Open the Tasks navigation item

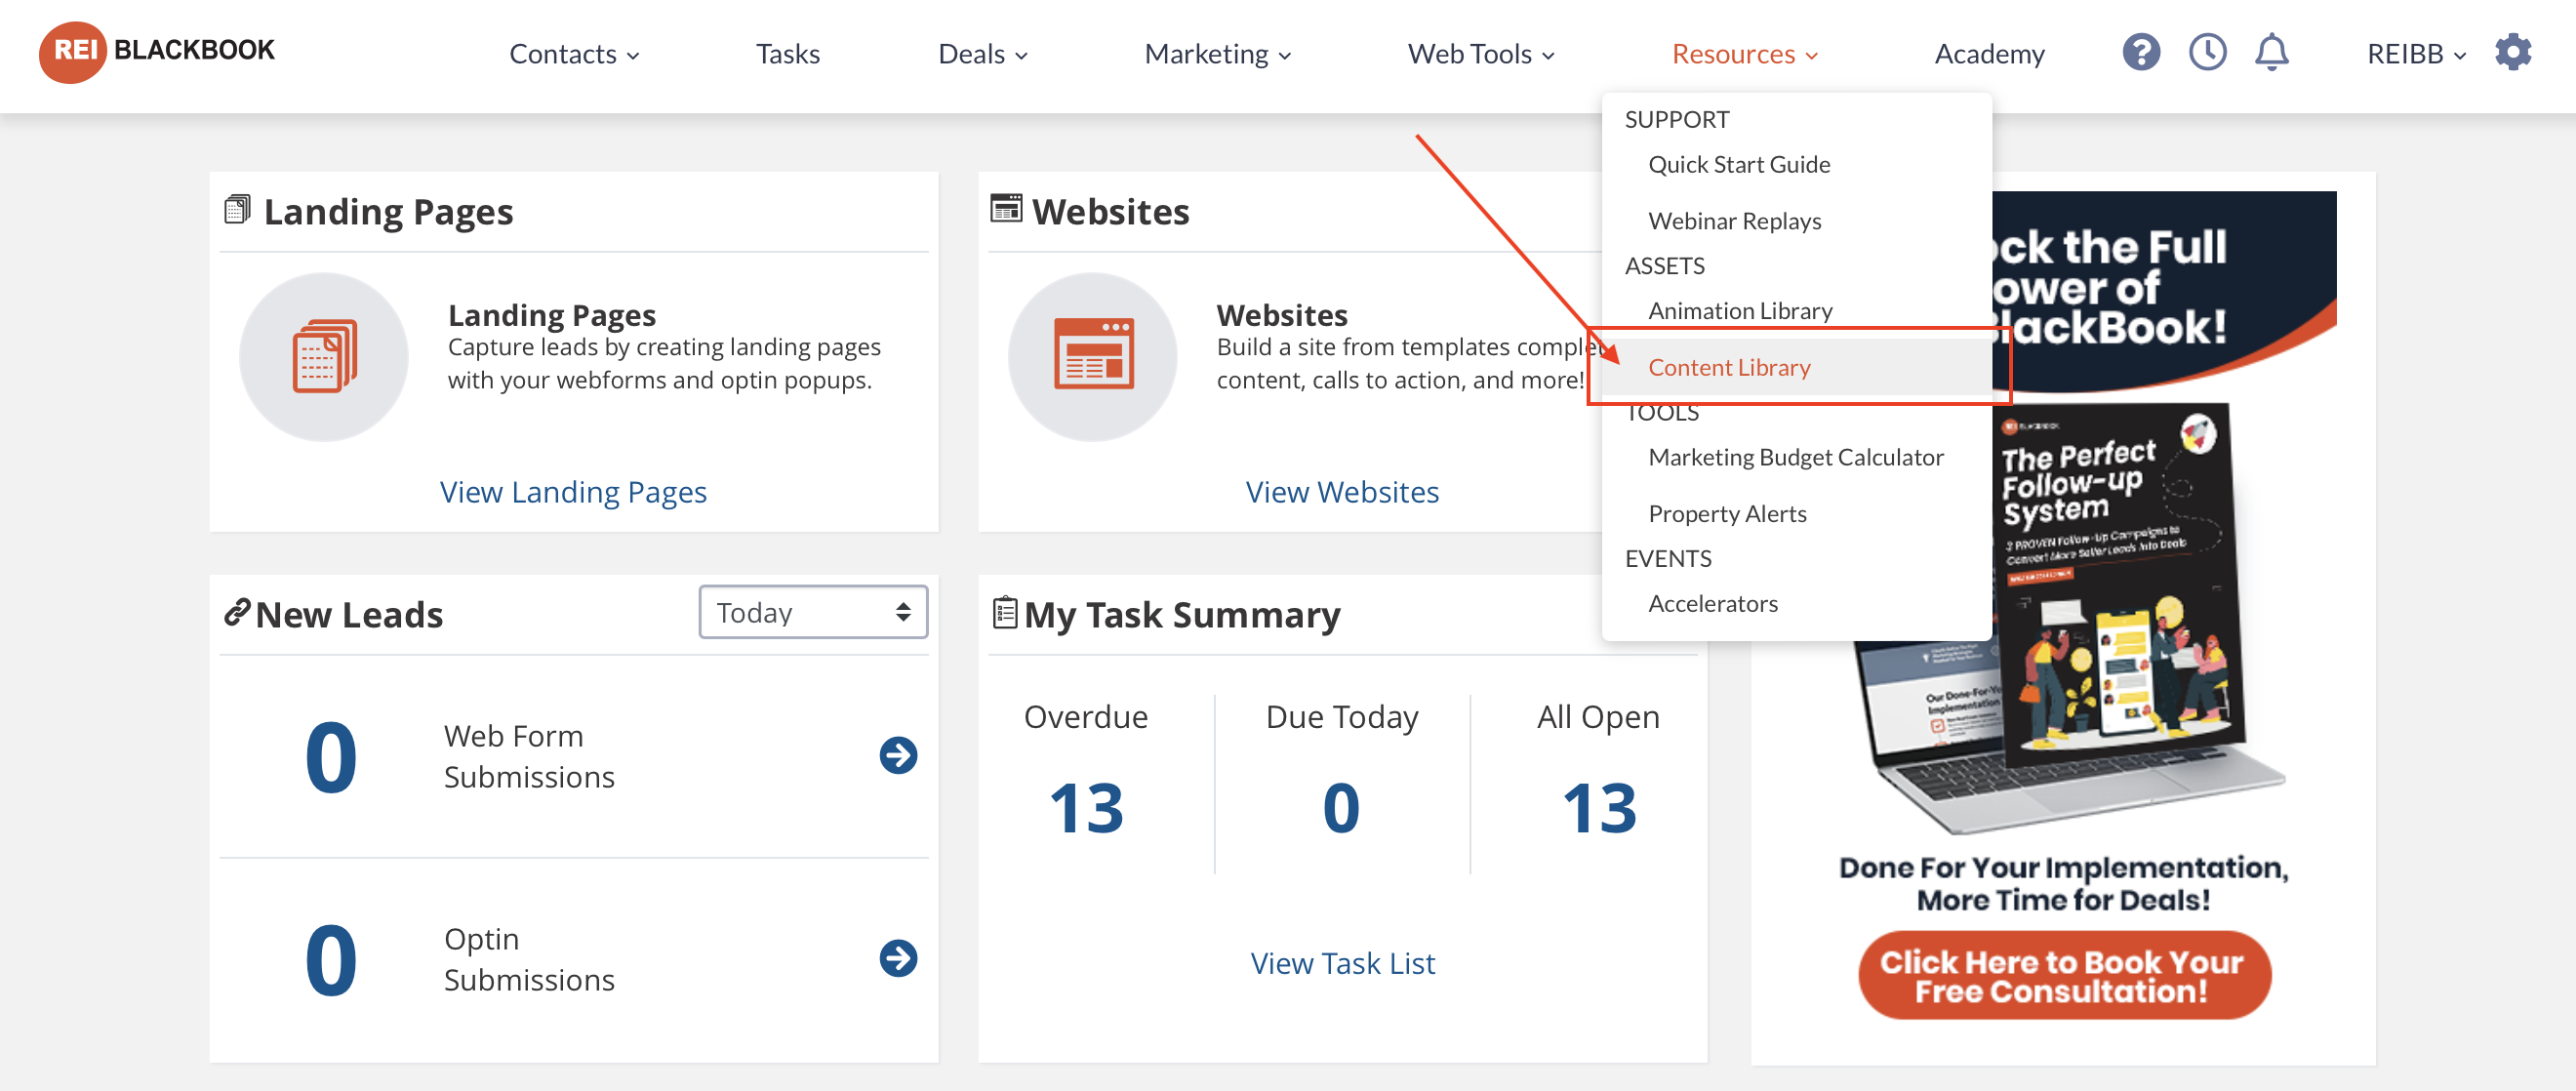[x=787, y=54]
